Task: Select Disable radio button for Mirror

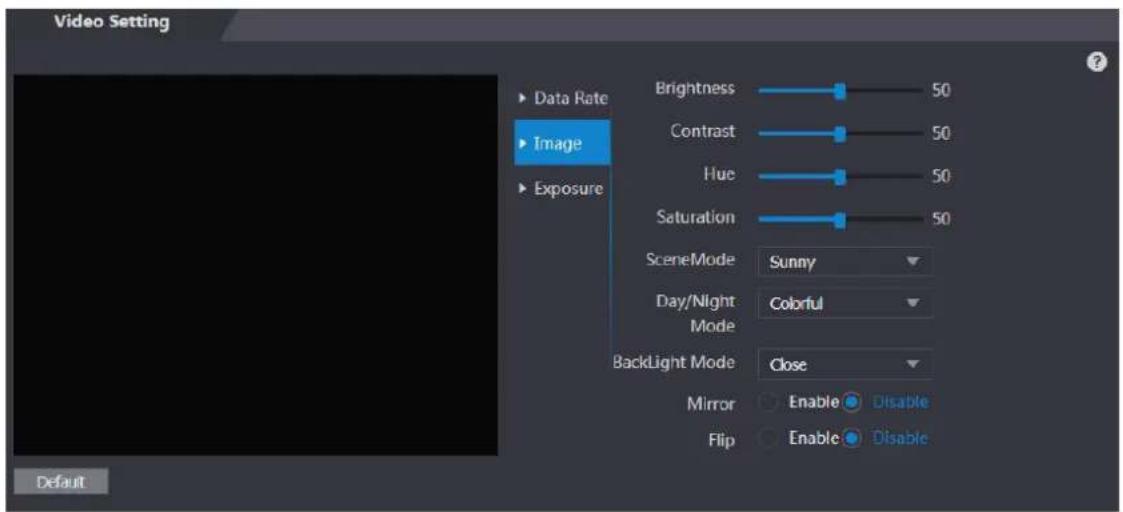Action: click(x=852, y=403)
